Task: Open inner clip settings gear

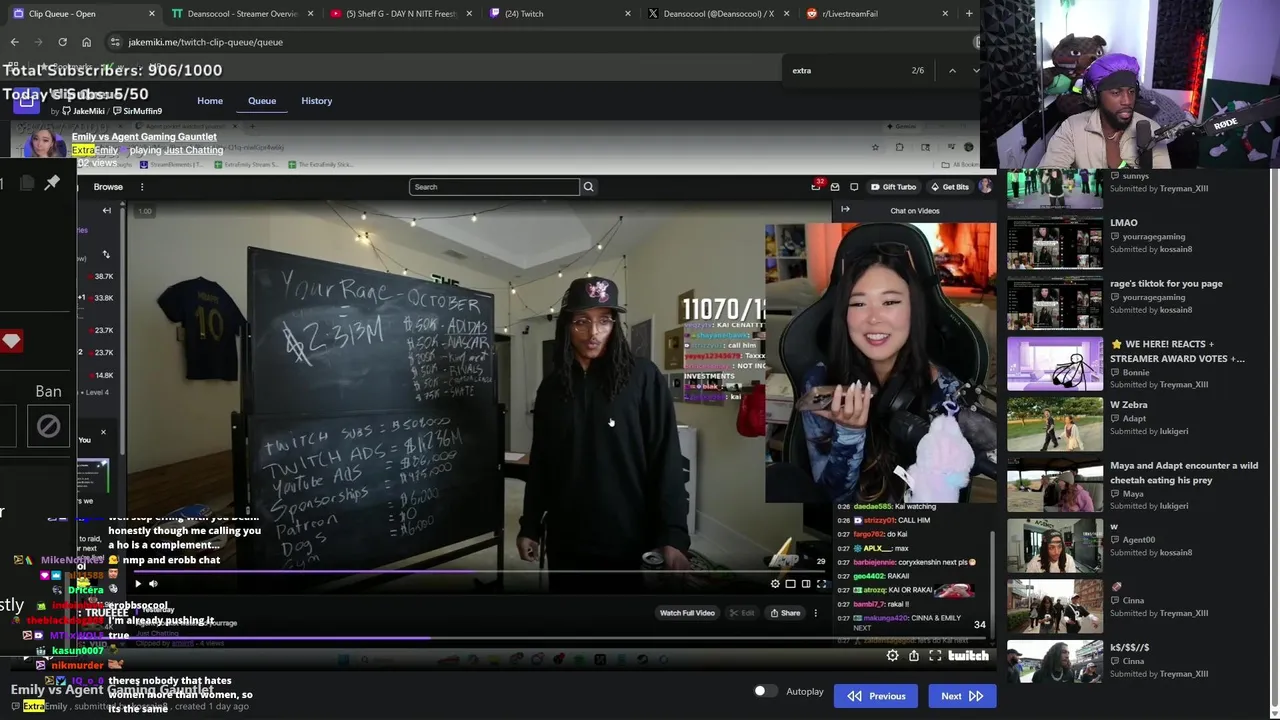Action: tap(775, 584)
